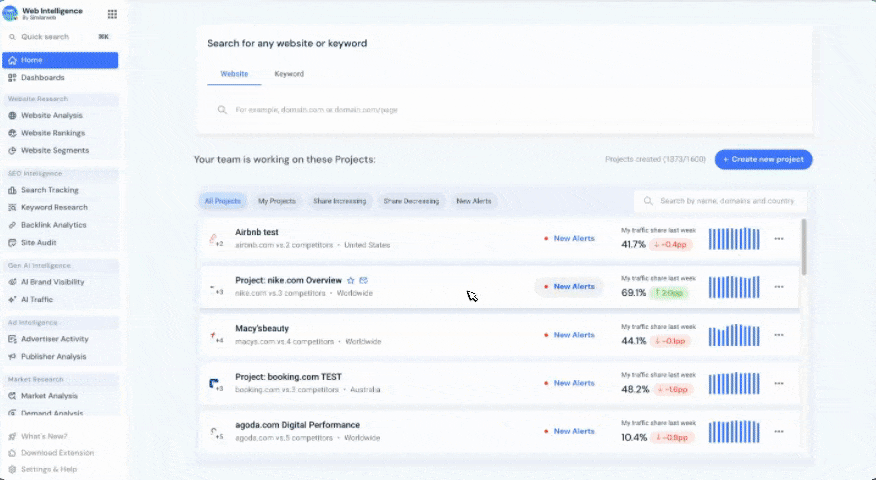876x480 pixels.
Task: Open Settings & Help gear icon
Action: (x=12, y=469)
